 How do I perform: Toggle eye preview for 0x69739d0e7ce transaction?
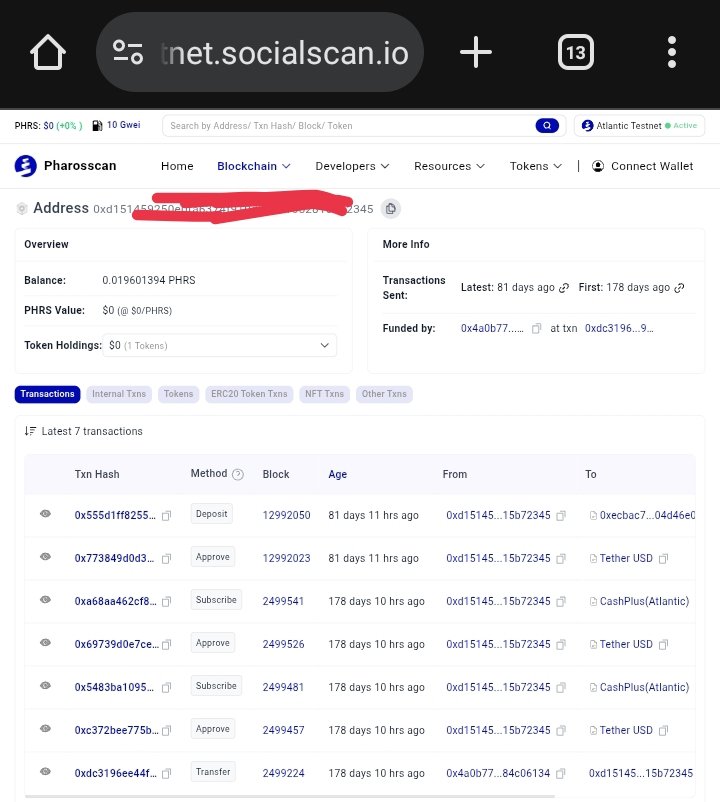[46, 642]
